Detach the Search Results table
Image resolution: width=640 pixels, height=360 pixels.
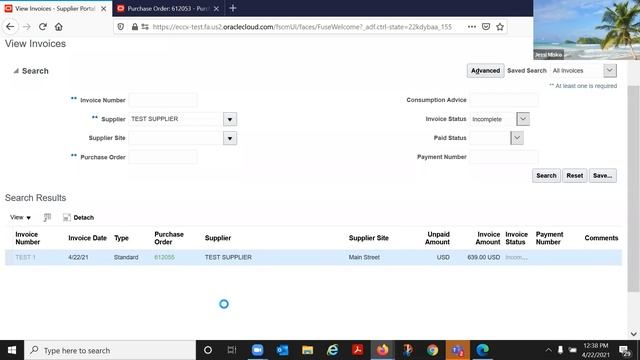(78, 218)
